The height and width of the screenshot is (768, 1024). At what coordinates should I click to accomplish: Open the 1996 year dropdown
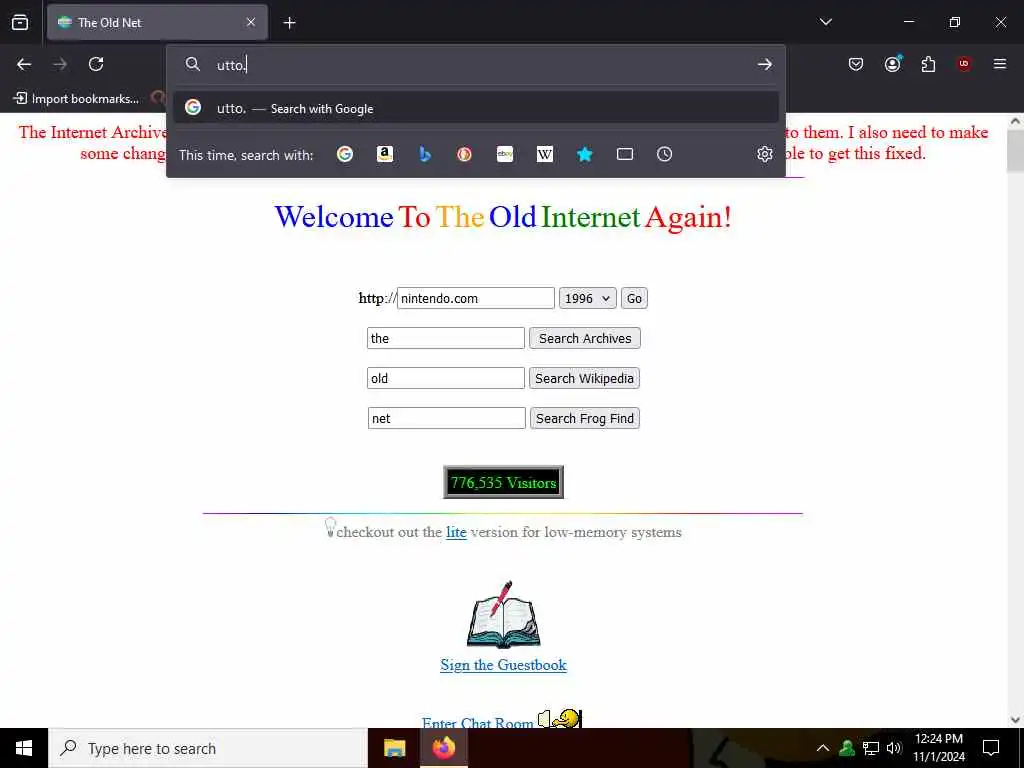(587, 298)
